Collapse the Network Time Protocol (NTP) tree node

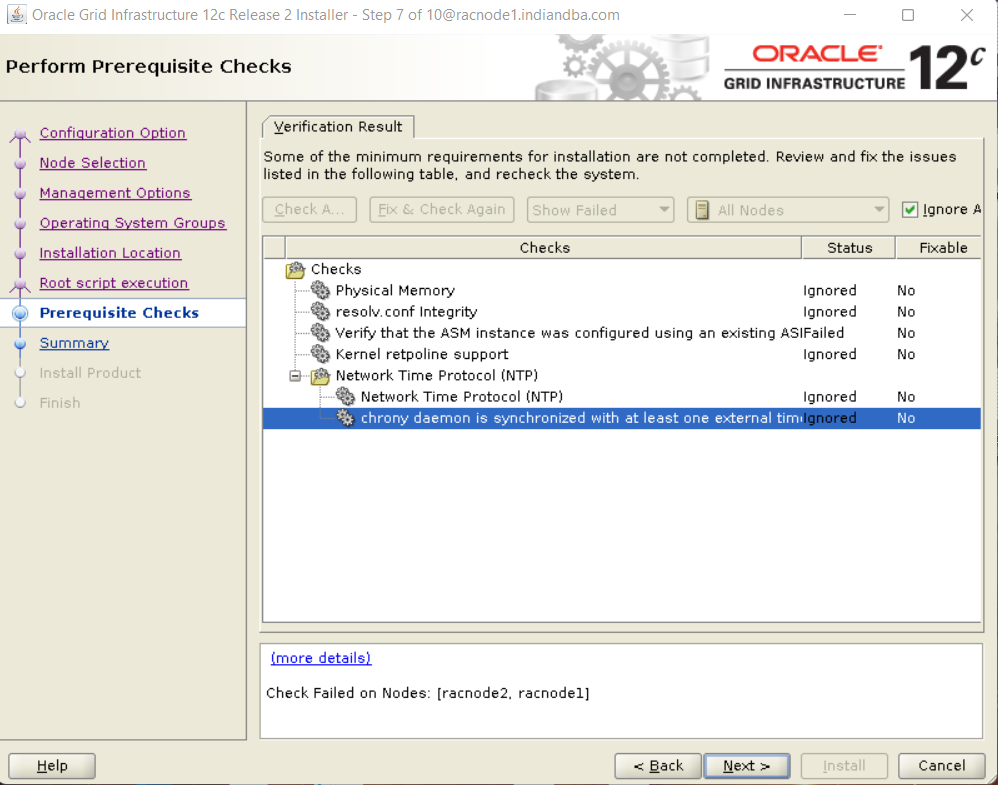coord(295,376)
